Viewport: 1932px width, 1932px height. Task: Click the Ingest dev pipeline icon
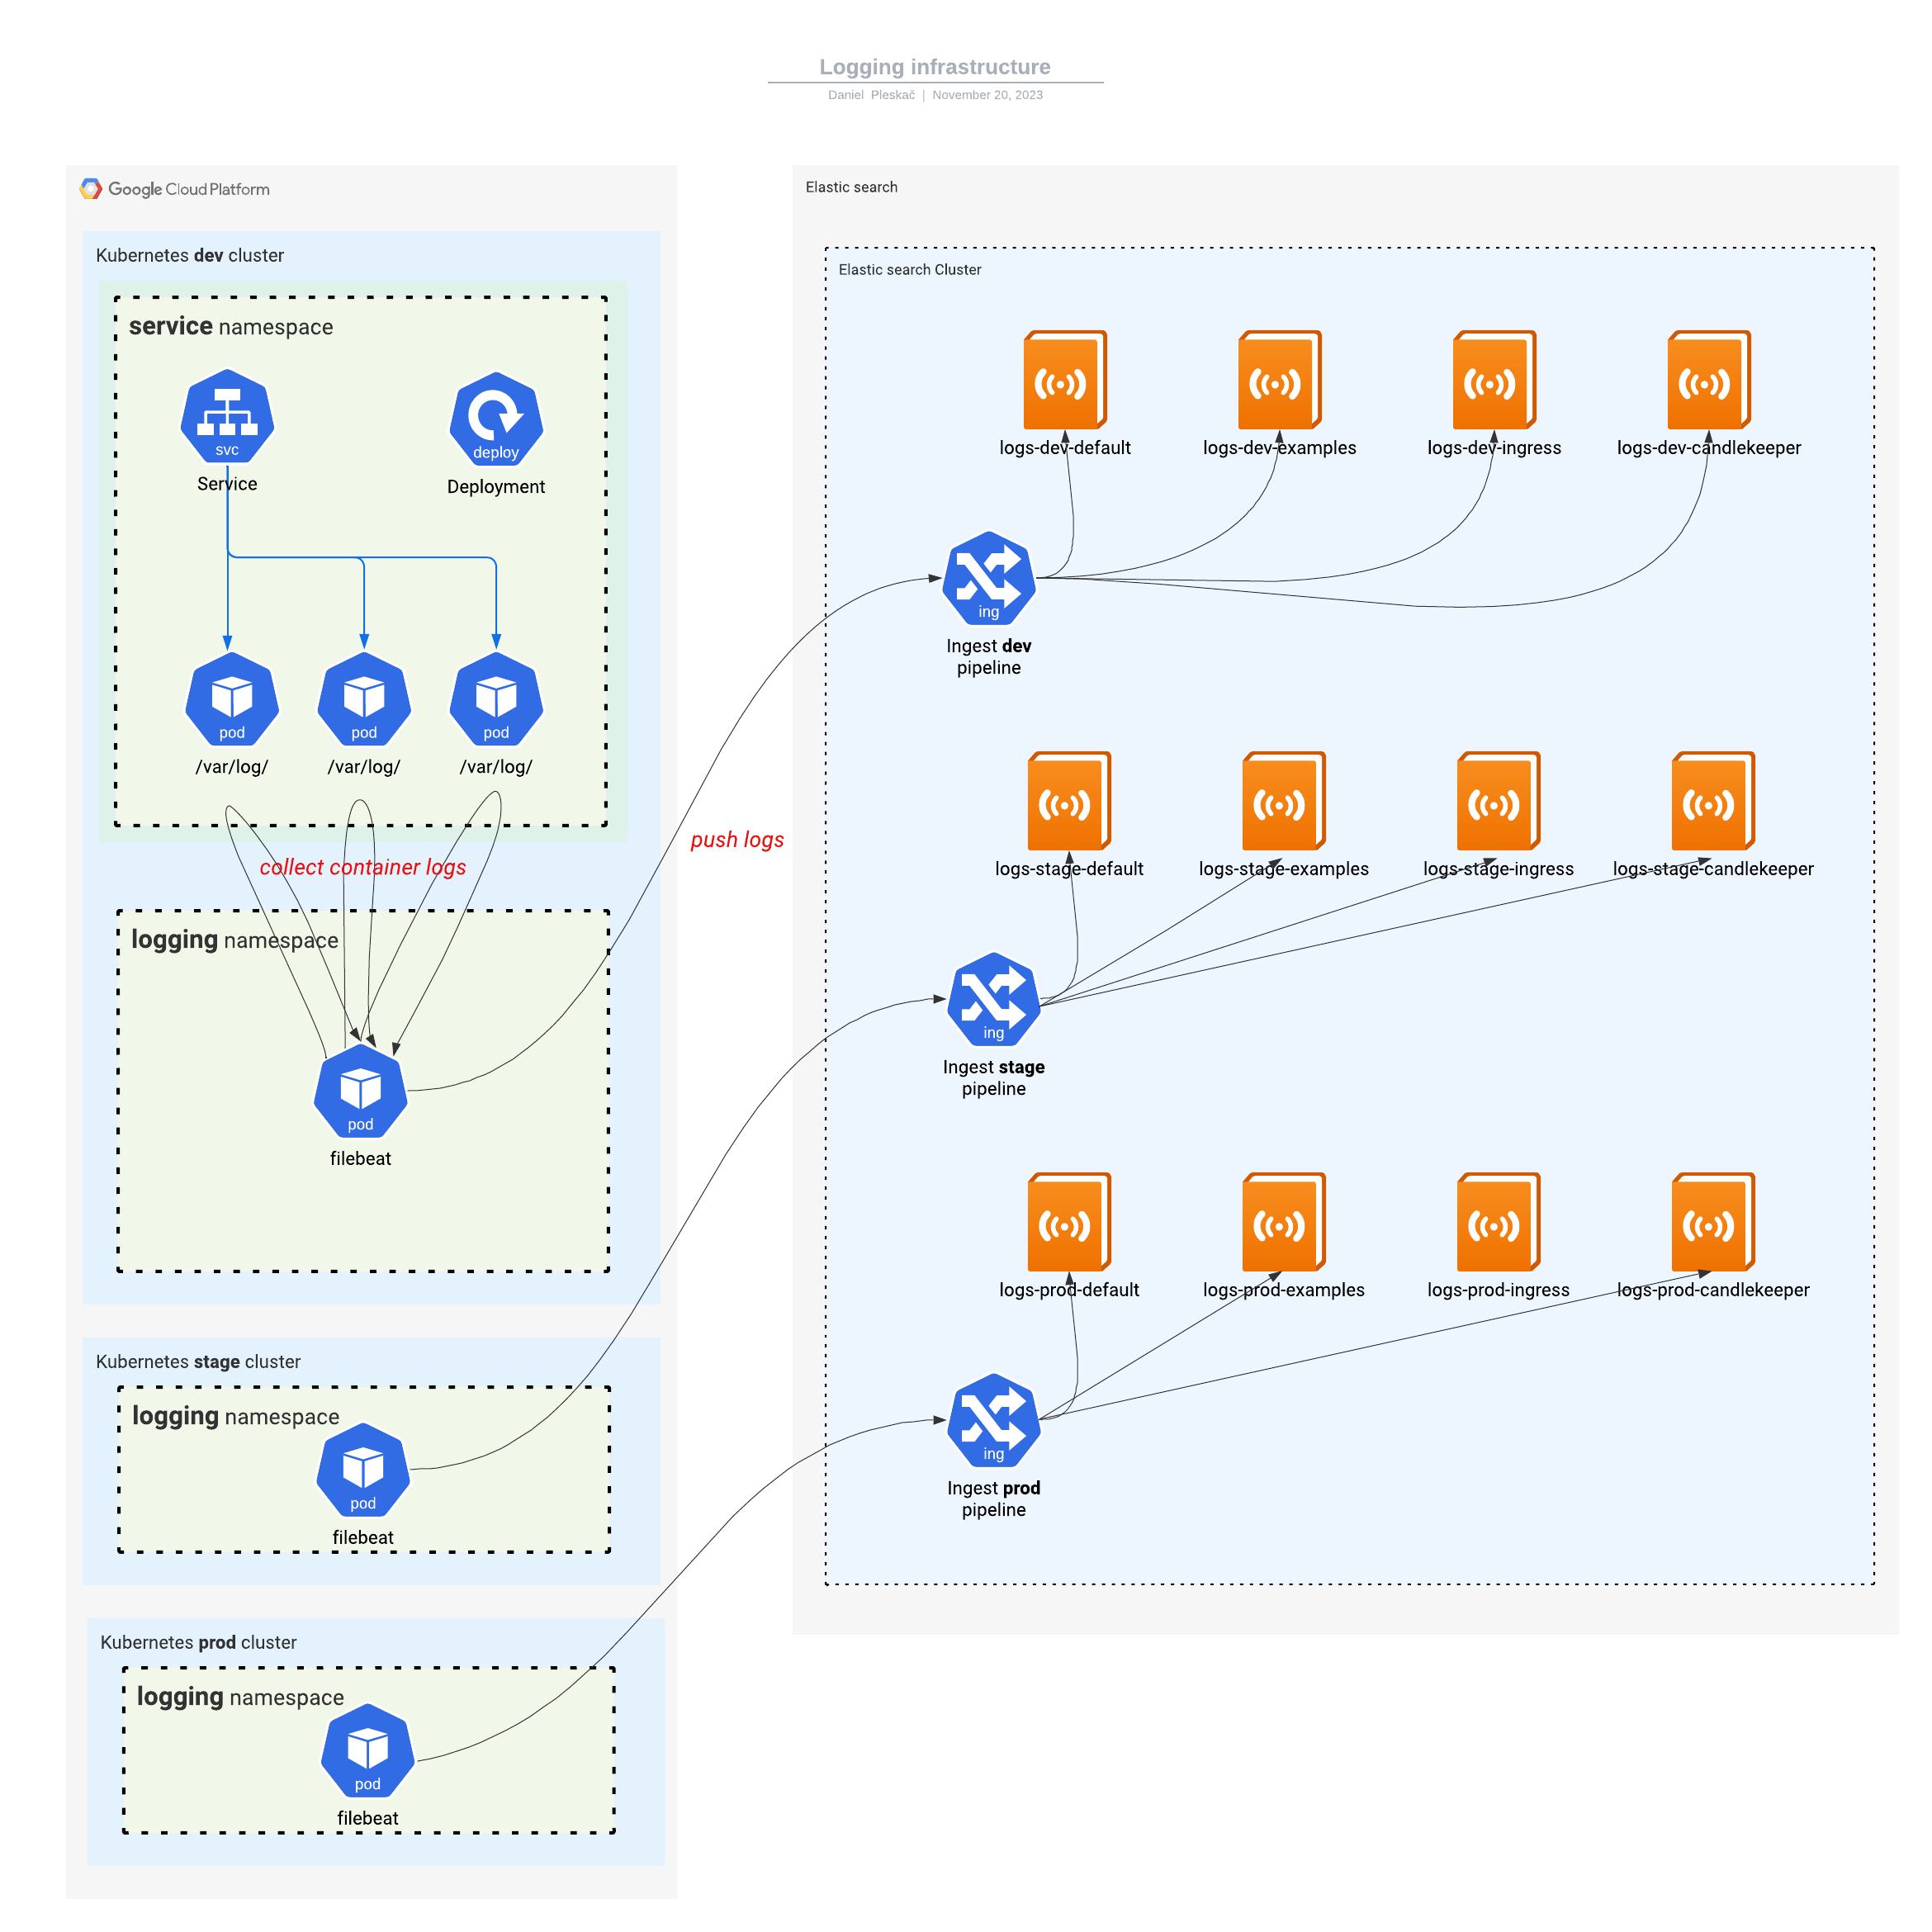tap(988, 578)
